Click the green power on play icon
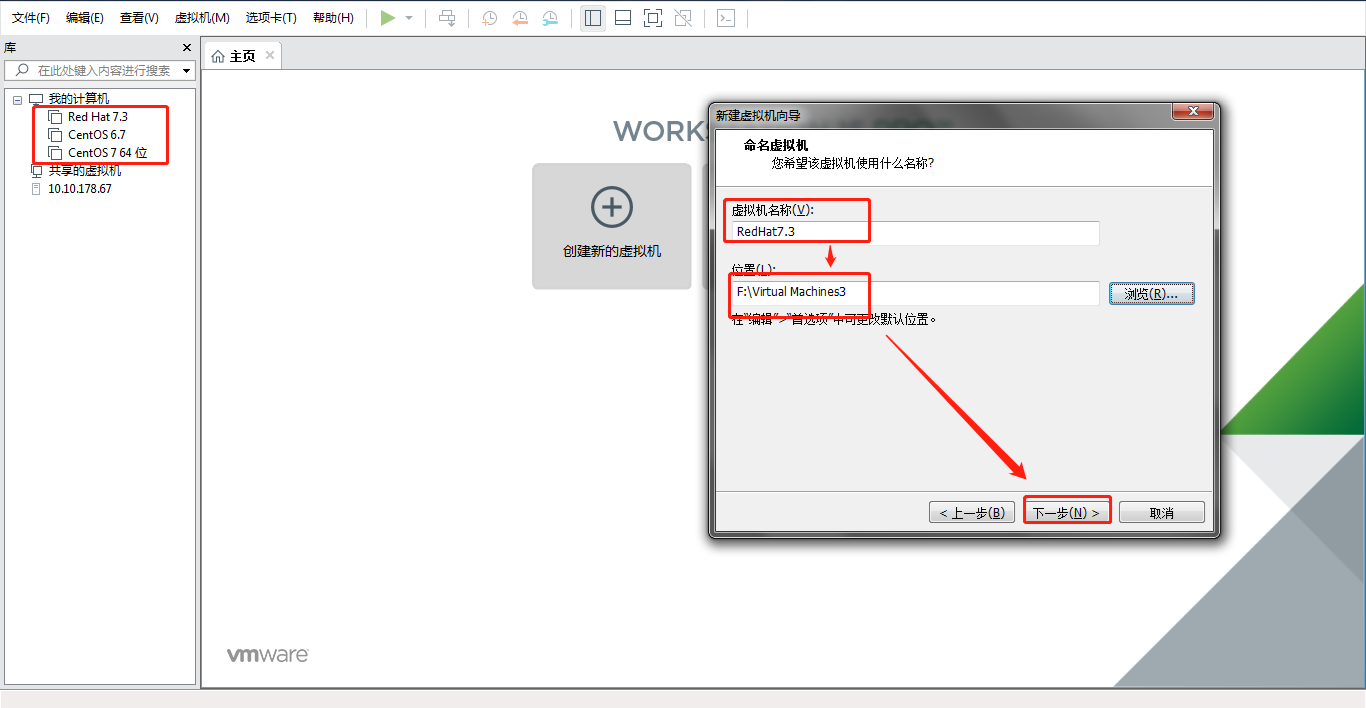The height and width of the screenshot is (708, 1366). [x=388, y=18]
